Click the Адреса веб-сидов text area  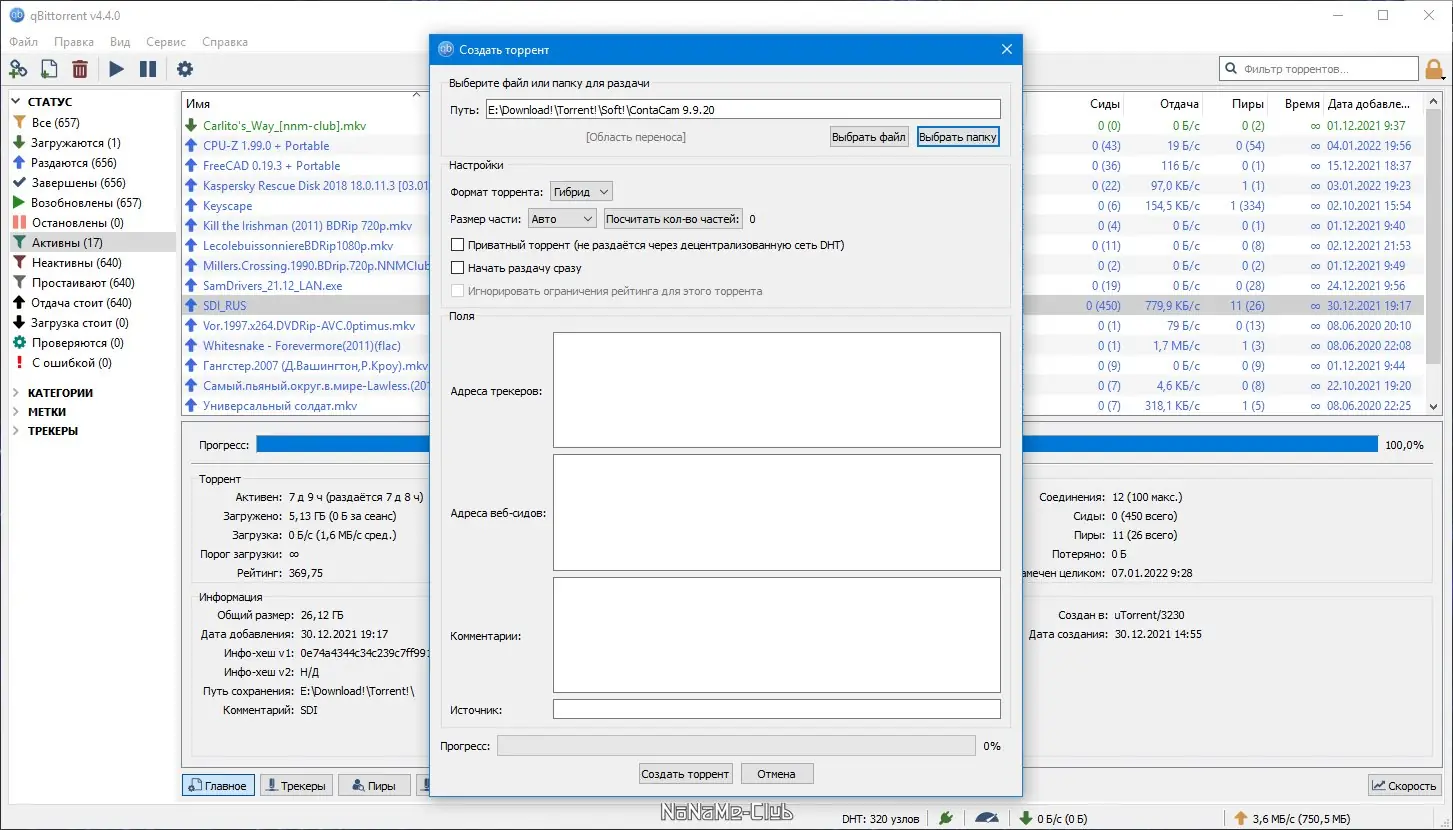[776, 513]
